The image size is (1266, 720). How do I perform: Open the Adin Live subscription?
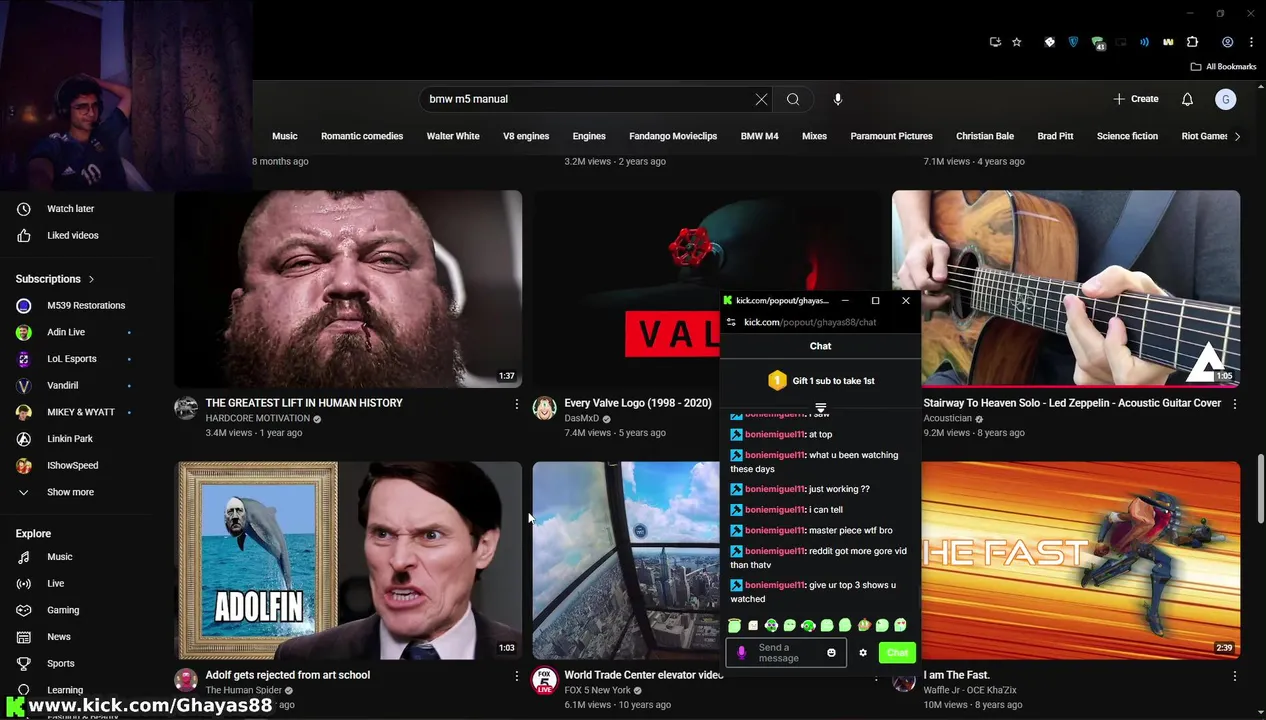[66, 332]
